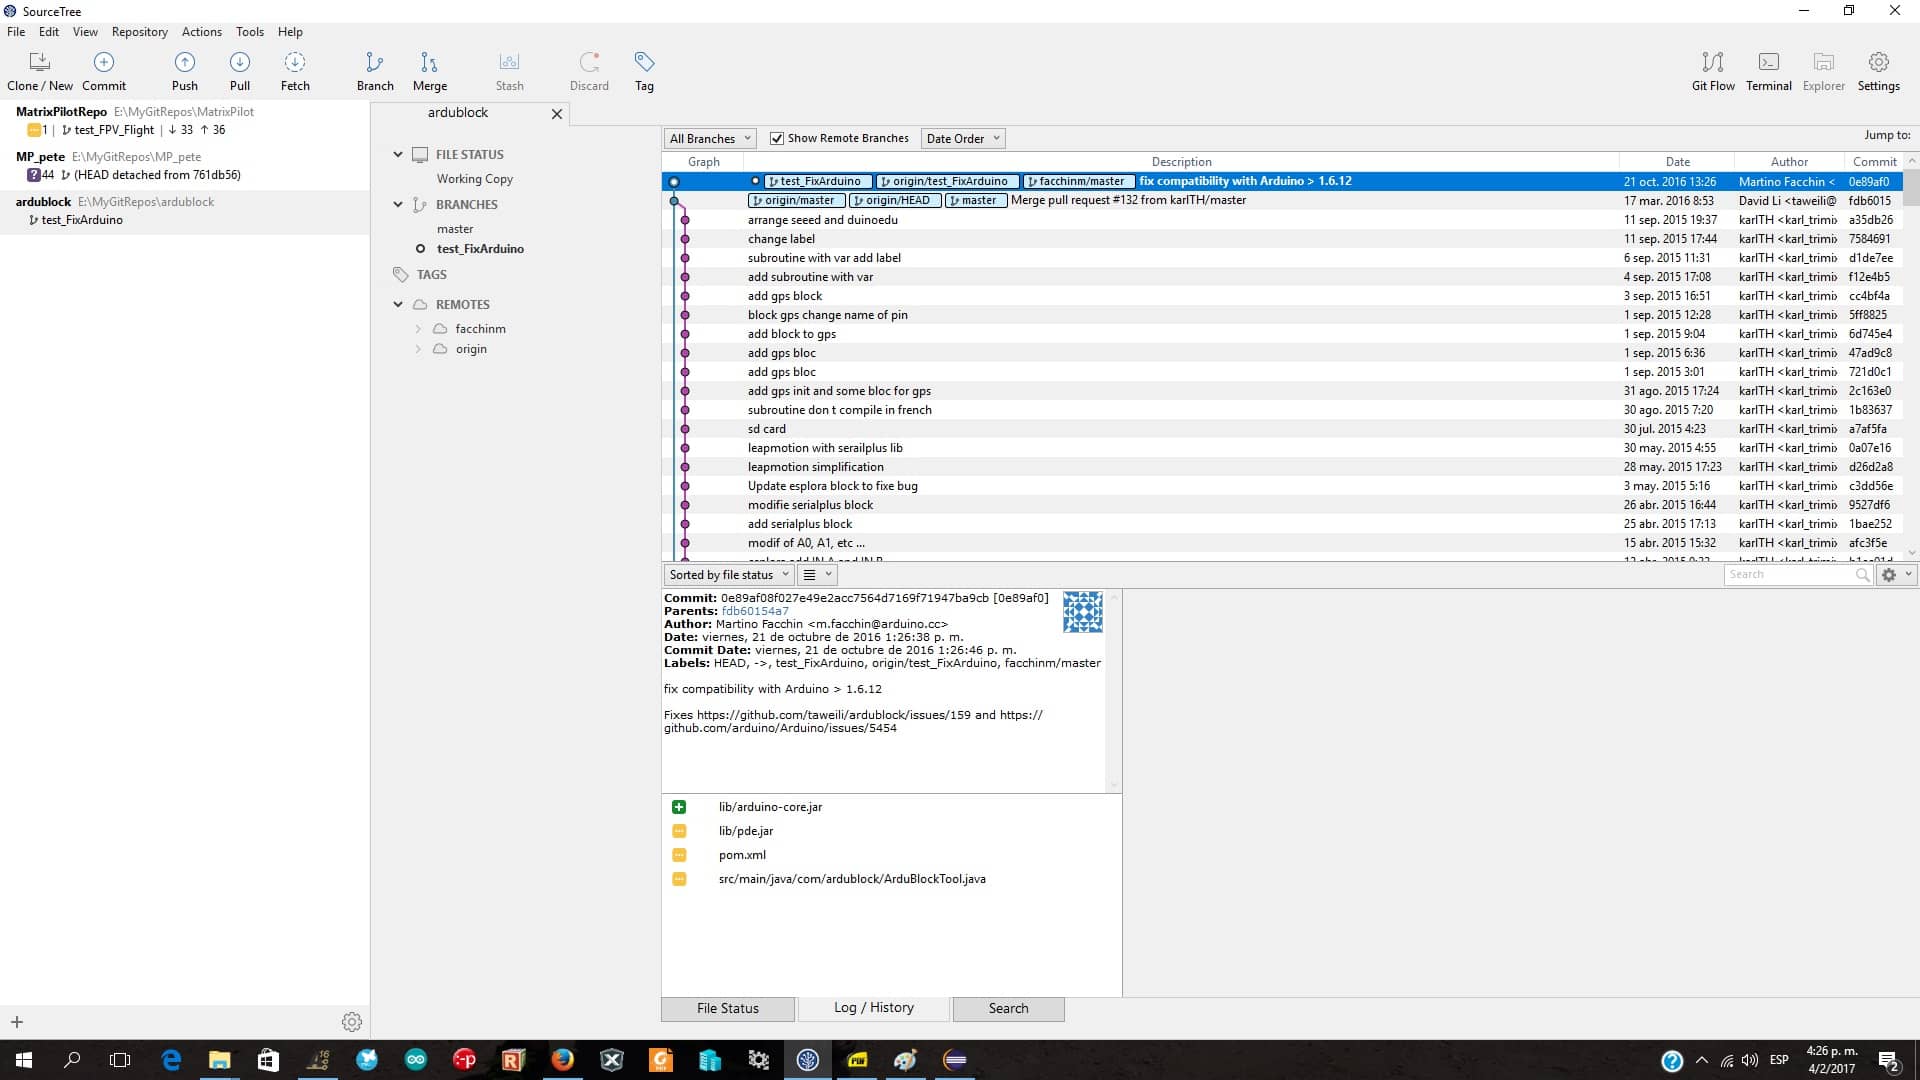This screenshot has width=1920, height=1080.
Task: Open the Tools menu
Action: click(250, 32)
